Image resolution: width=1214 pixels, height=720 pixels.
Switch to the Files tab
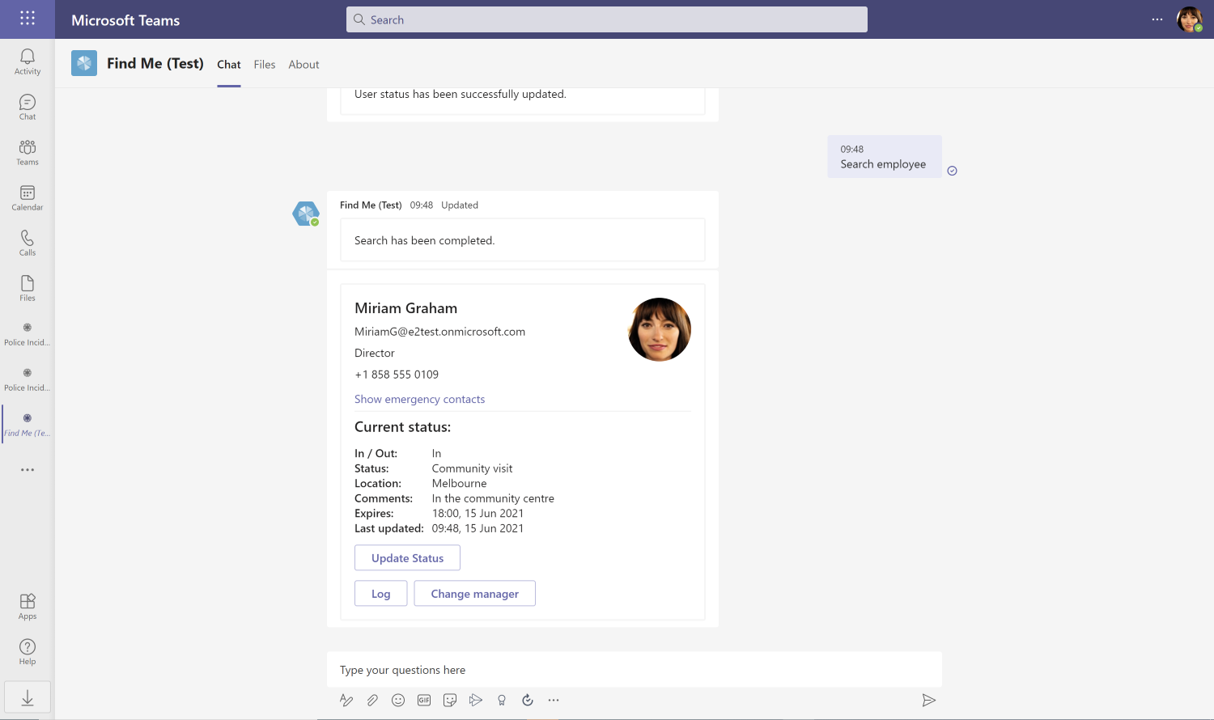click(x=264, y=64)
